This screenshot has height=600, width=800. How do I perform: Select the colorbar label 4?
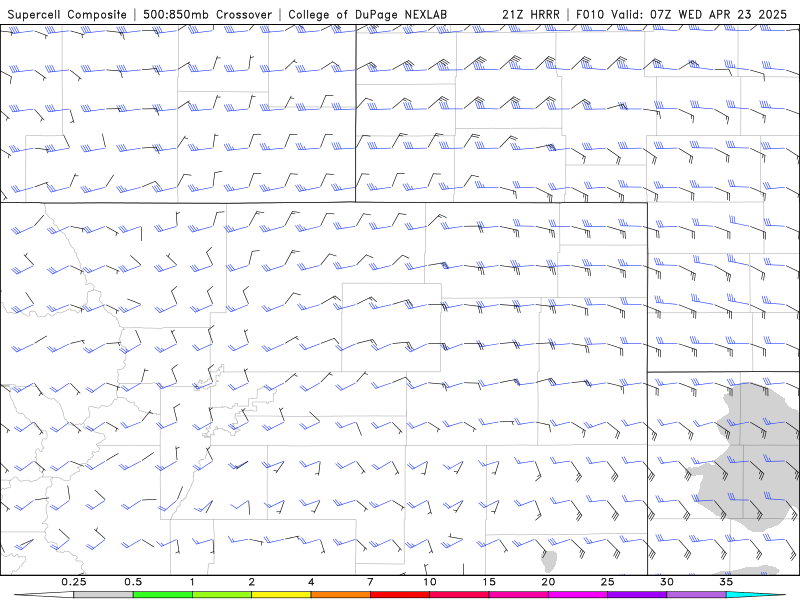coord(311,582)
